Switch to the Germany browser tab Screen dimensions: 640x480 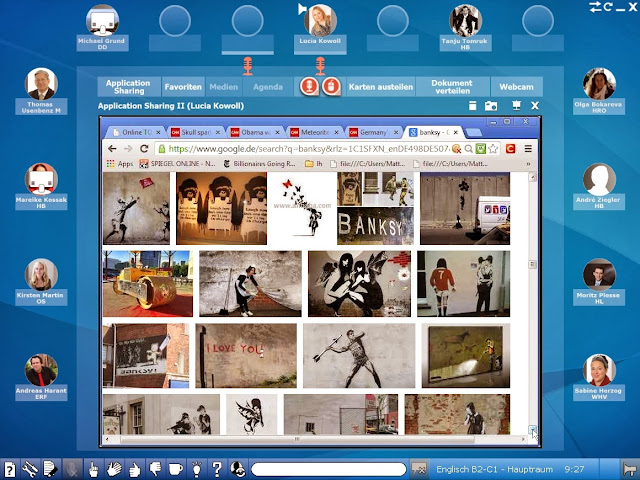[x=373, y=132]
